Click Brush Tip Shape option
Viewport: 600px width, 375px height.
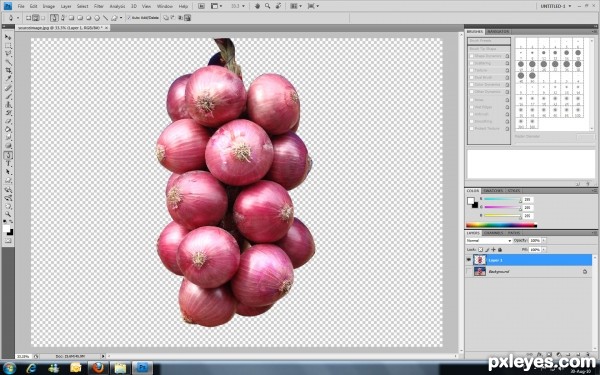click(489, 49)
